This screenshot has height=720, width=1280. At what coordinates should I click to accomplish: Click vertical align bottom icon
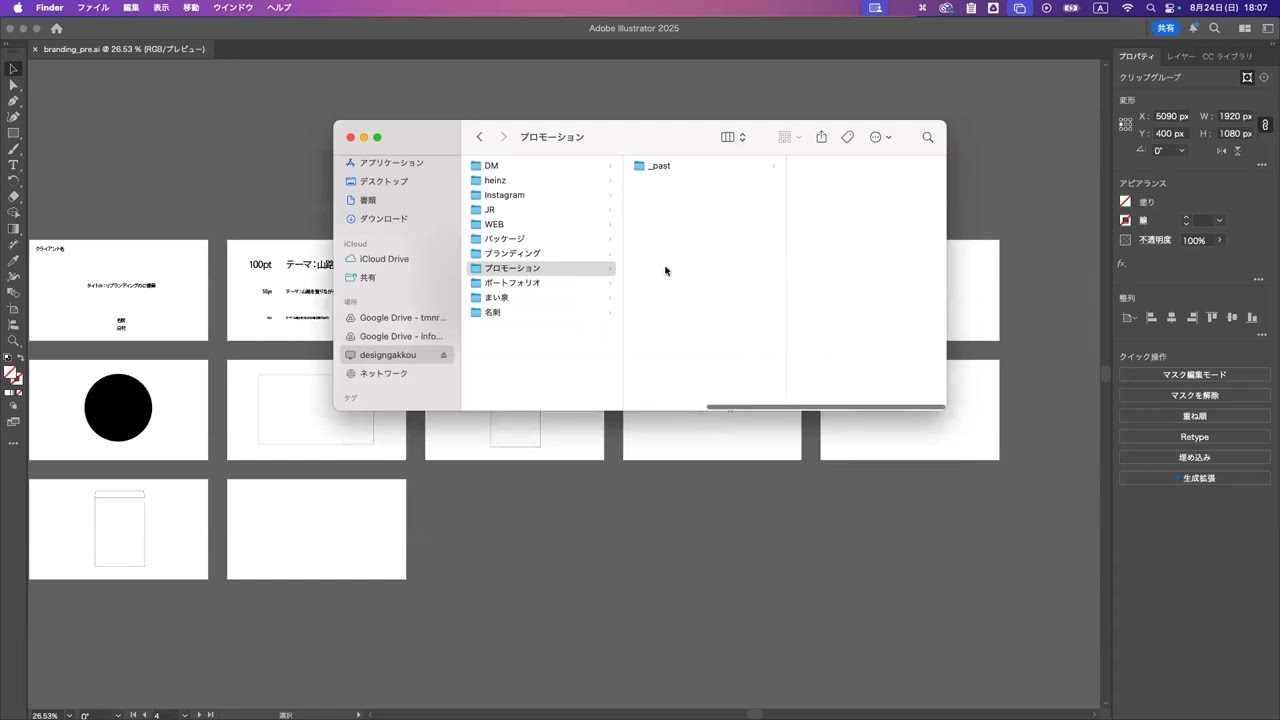point(1253,318)
